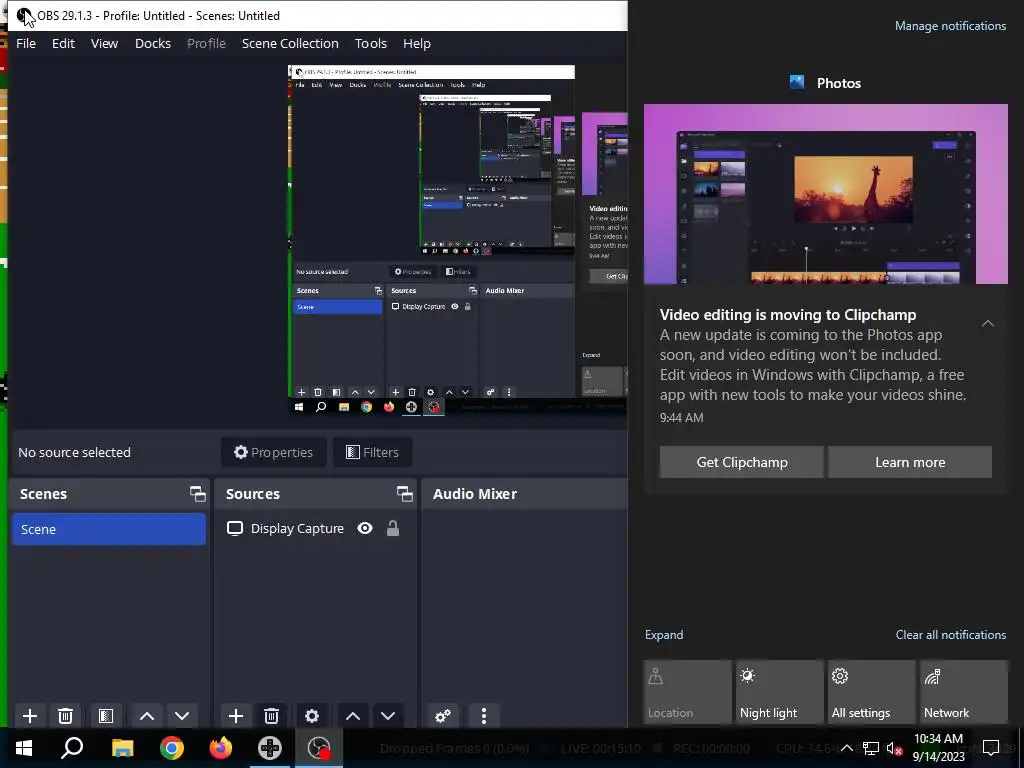The width and height of the screenshot is (1024, 768).
Task: Open the Tools menu
Action: 371,43
